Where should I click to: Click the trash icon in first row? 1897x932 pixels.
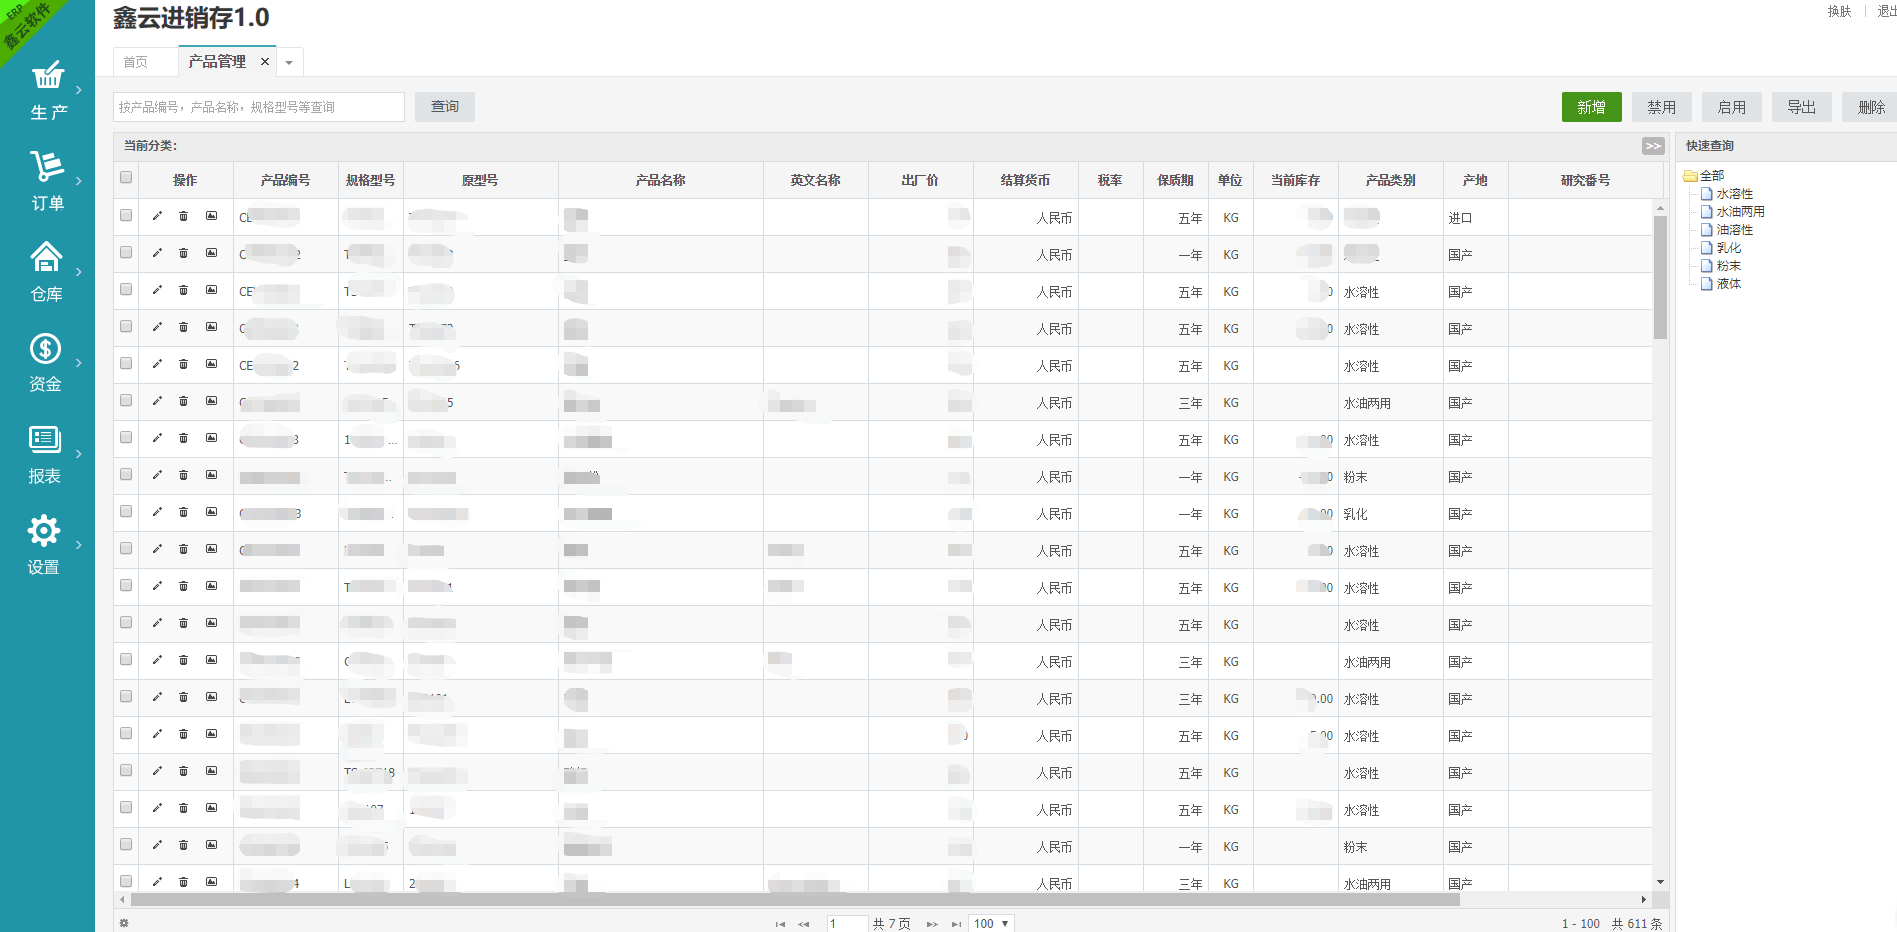tap(184, 216)
